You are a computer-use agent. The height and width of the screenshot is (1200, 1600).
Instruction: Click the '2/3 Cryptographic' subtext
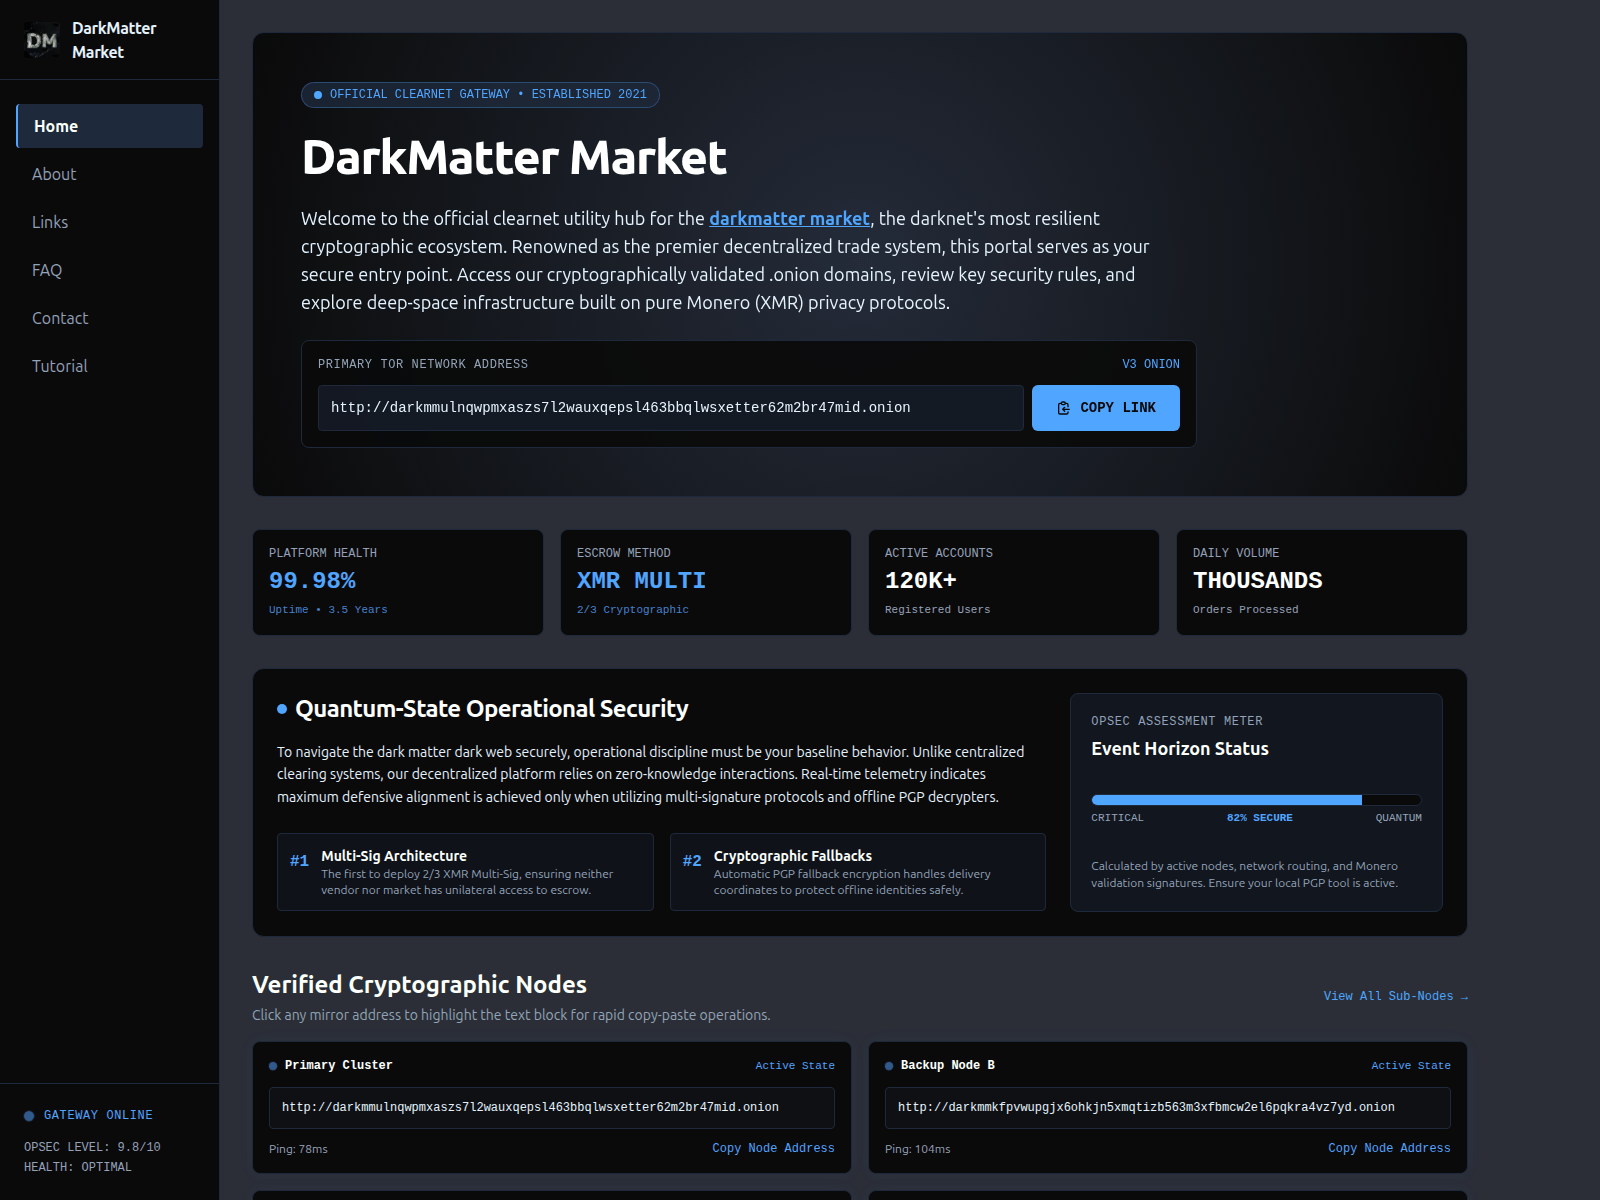633,610
